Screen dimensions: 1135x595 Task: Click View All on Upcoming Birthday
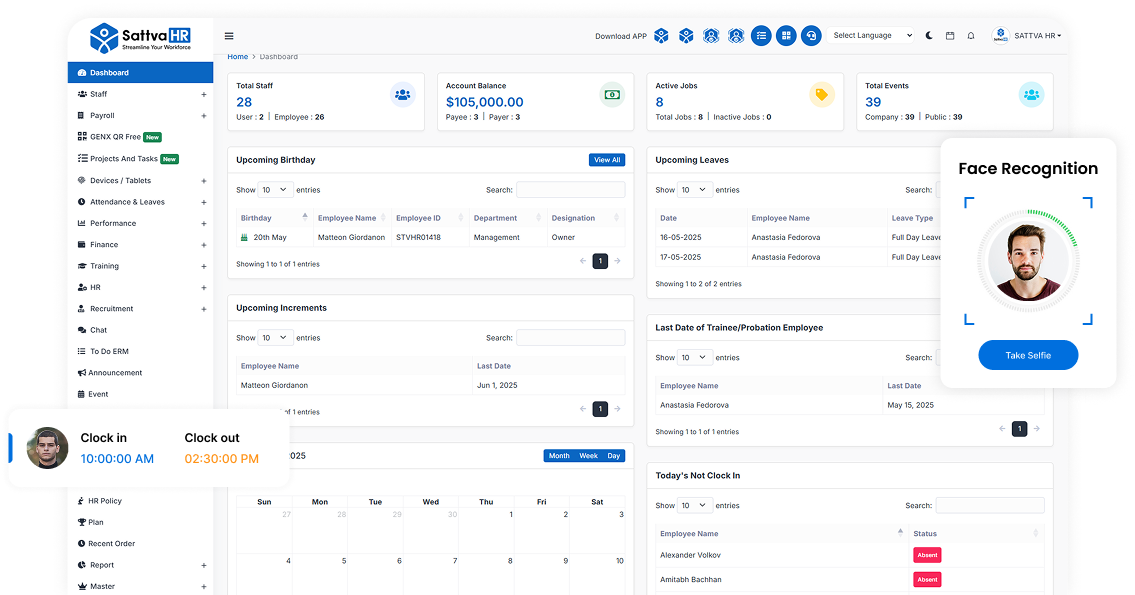pos(607,159)
